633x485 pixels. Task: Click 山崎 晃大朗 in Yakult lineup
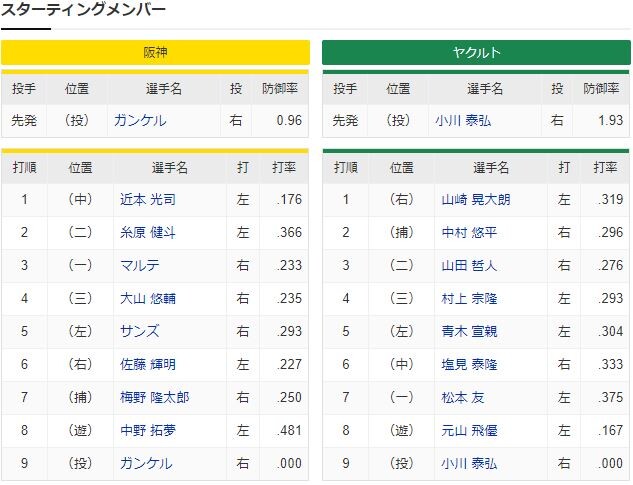point(476,199)
